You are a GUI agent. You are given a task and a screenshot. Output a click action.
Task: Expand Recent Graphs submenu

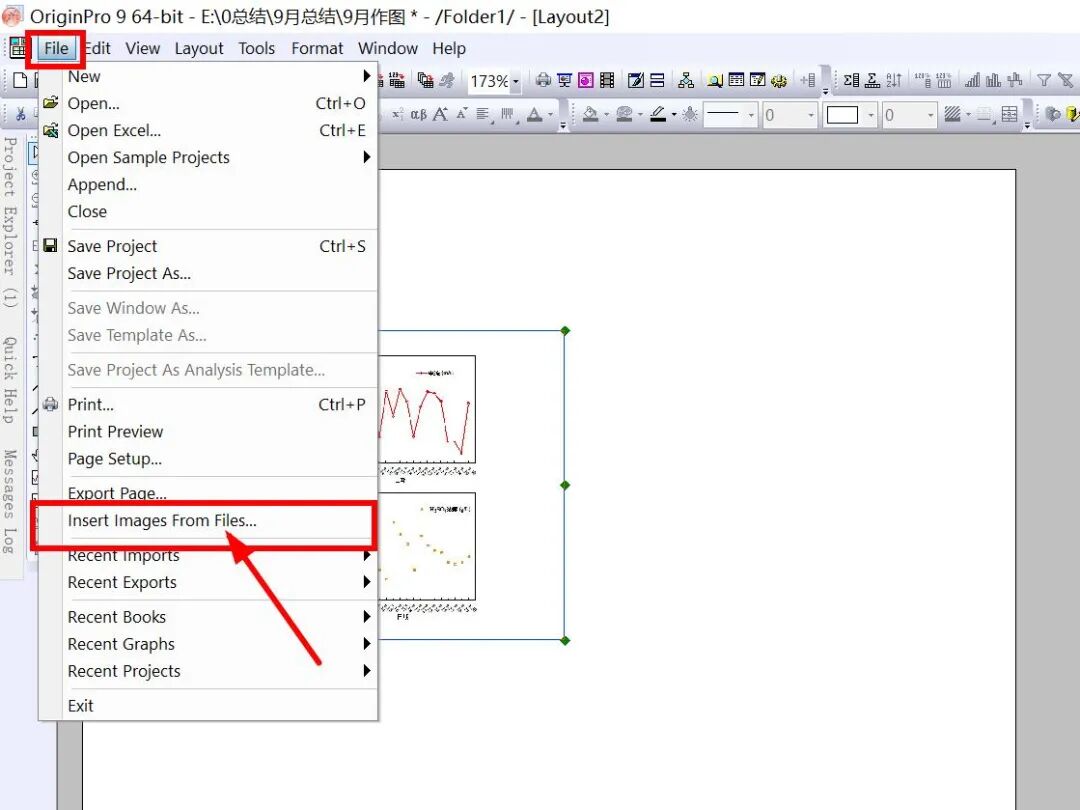pos(207,644)
